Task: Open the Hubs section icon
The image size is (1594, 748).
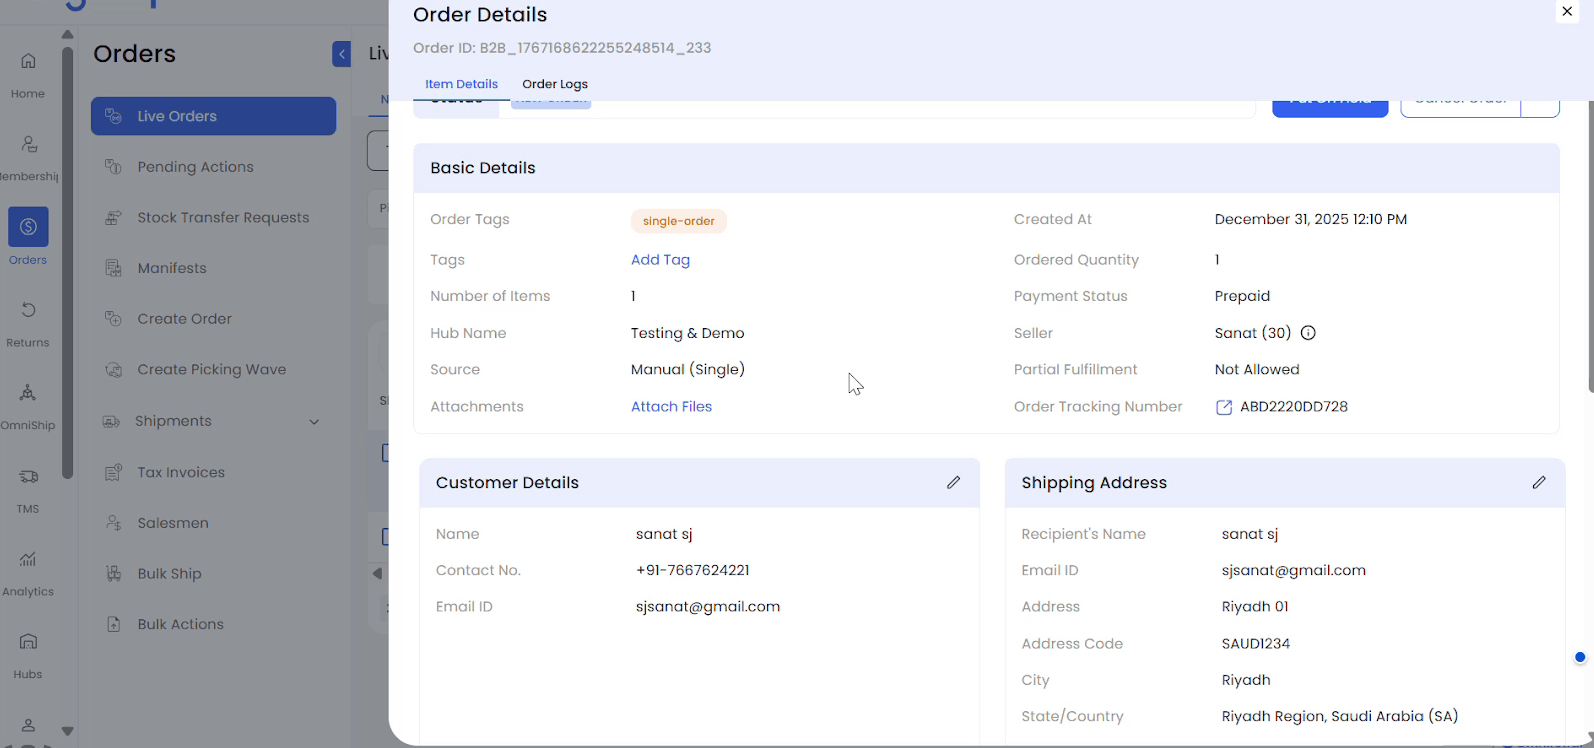Action: point(28,642)
